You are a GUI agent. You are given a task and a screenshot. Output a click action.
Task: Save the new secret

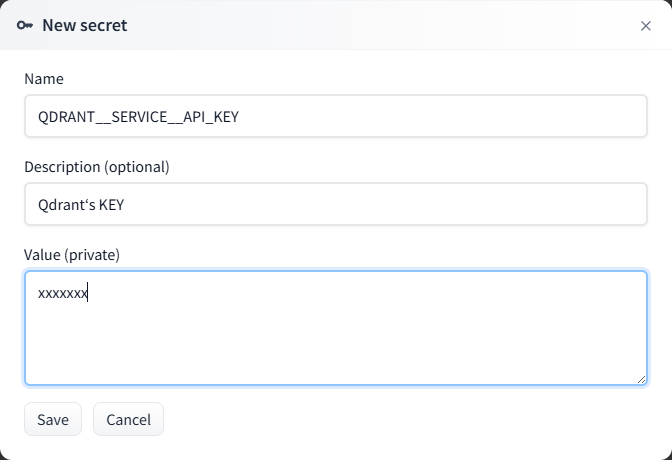(x=53, y=420)
